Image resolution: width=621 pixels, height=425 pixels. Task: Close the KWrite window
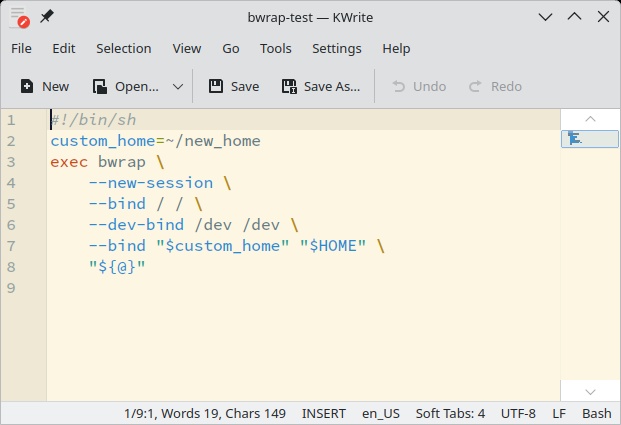click(603, 17)
